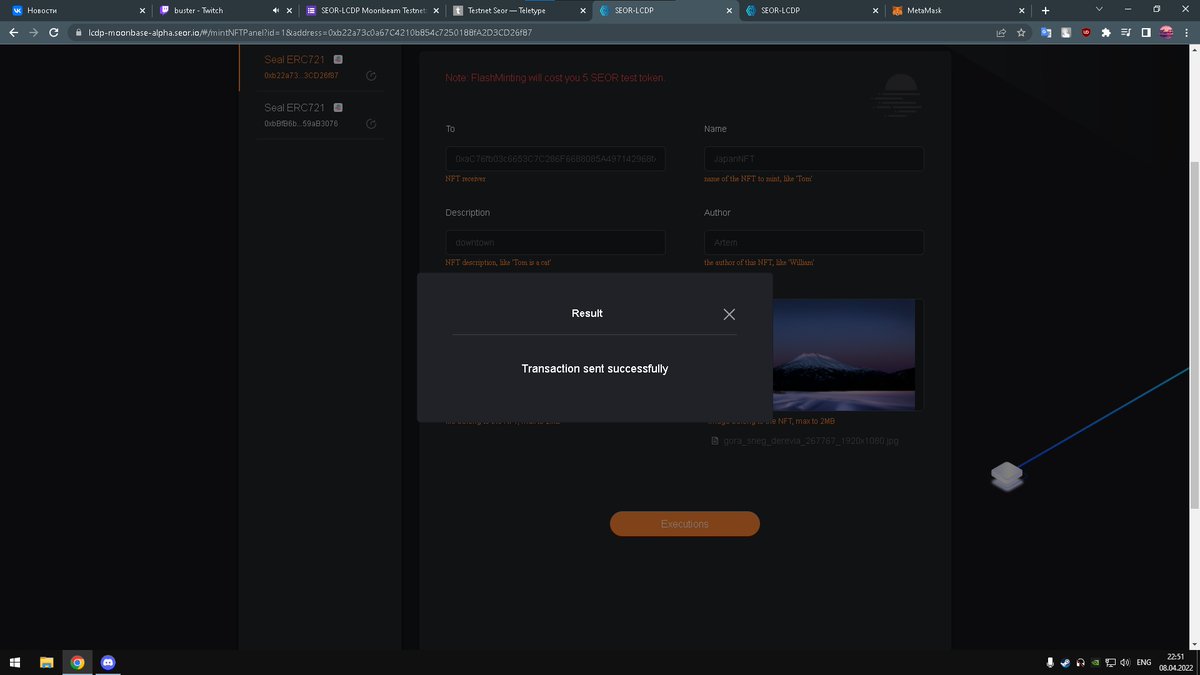1200x675 pixels.
Task: Click the microphone tray icon
Action: [1050, 663]
